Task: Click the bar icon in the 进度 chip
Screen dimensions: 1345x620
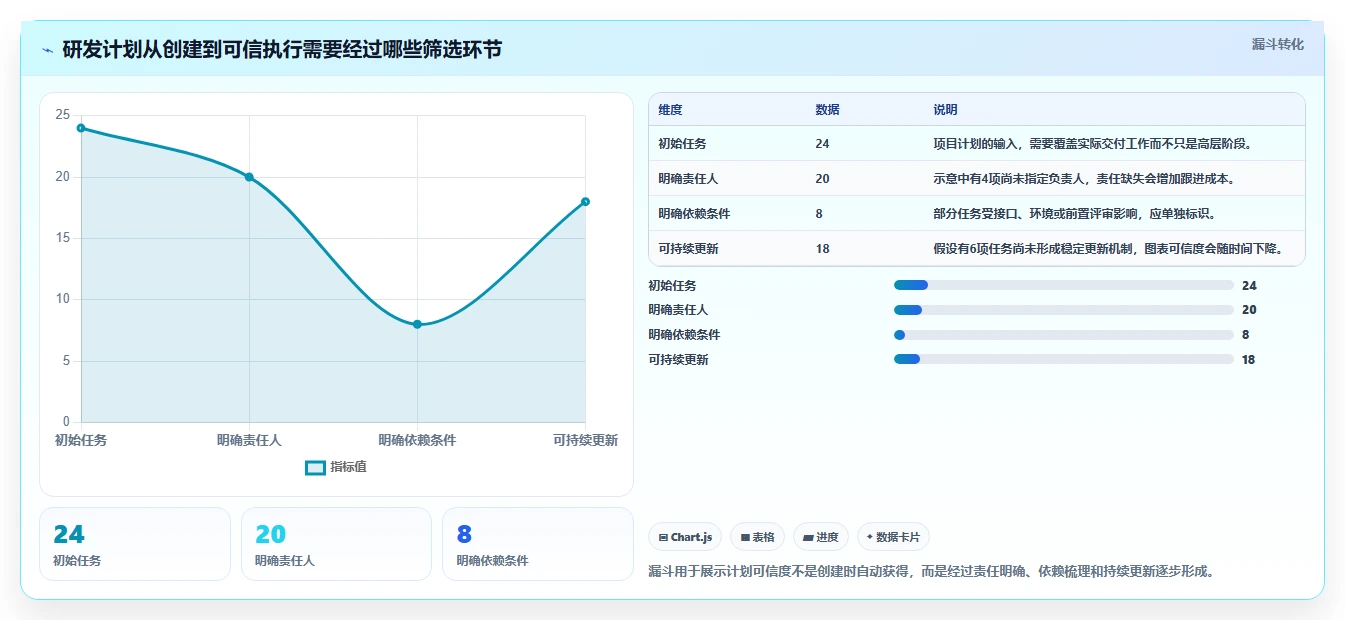Action: [808, 537]
